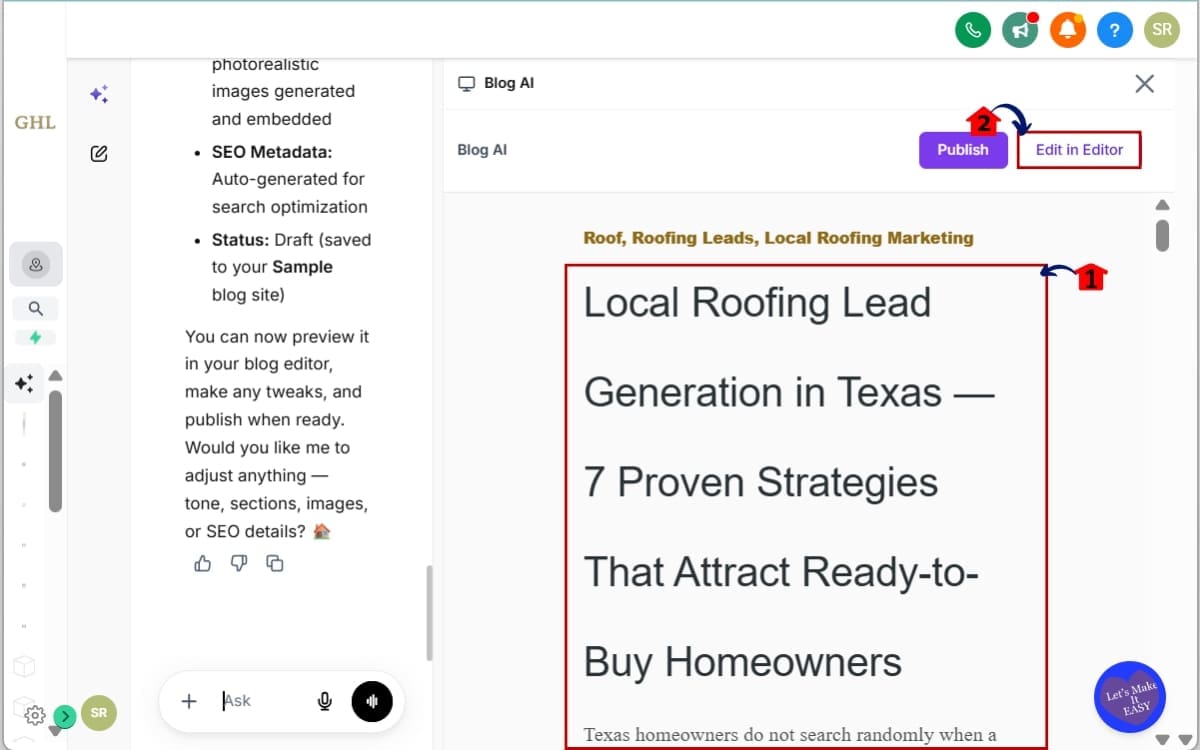
Task: Open the settings gear at the sidebar bottom
Action: pos(34,715)
